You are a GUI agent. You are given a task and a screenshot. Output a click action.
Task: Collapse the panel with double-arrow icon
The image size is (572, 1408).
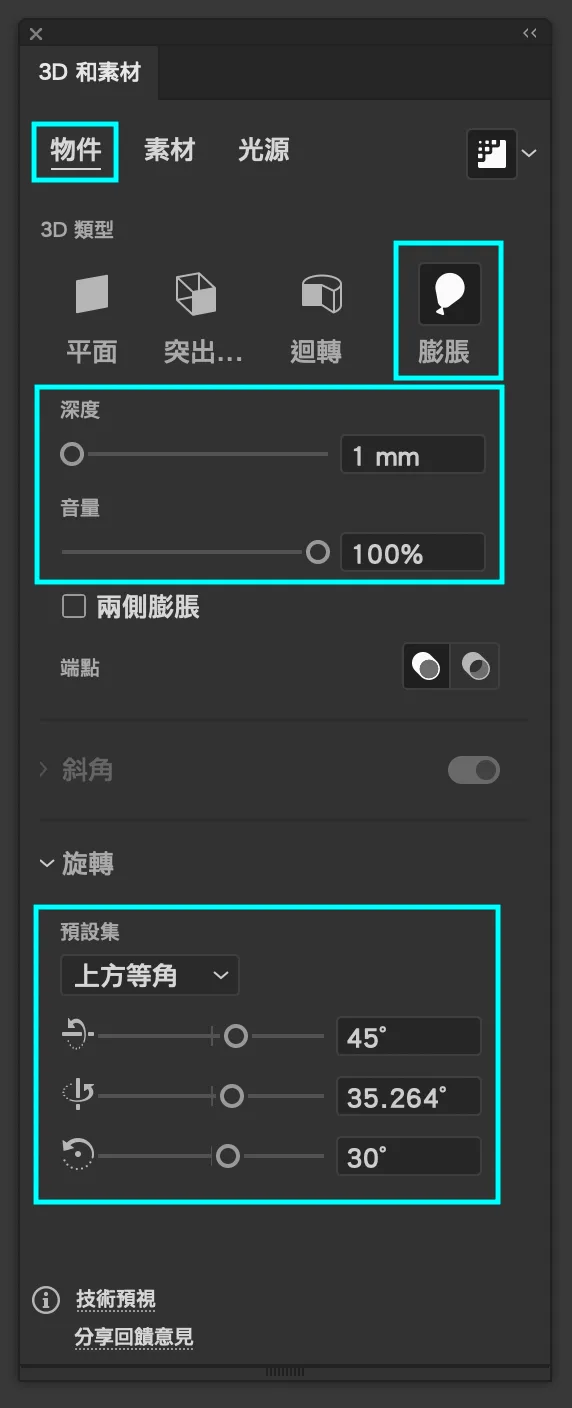coord(530,33)
